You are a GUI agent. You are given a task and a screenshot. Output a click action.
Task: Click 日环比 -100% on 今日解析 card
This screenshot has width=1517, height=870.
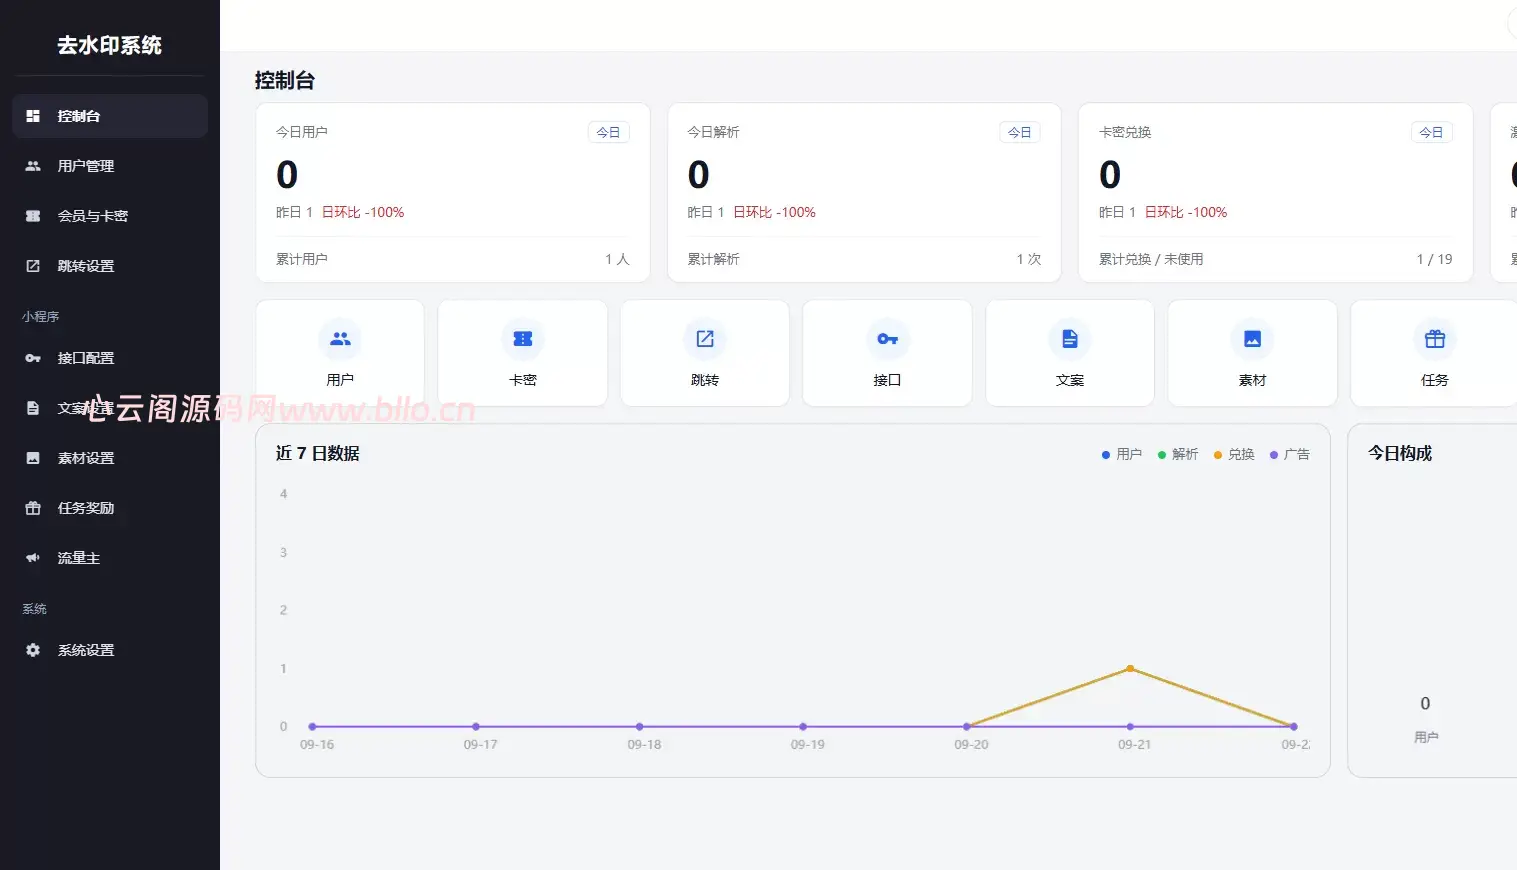[775, 212]
